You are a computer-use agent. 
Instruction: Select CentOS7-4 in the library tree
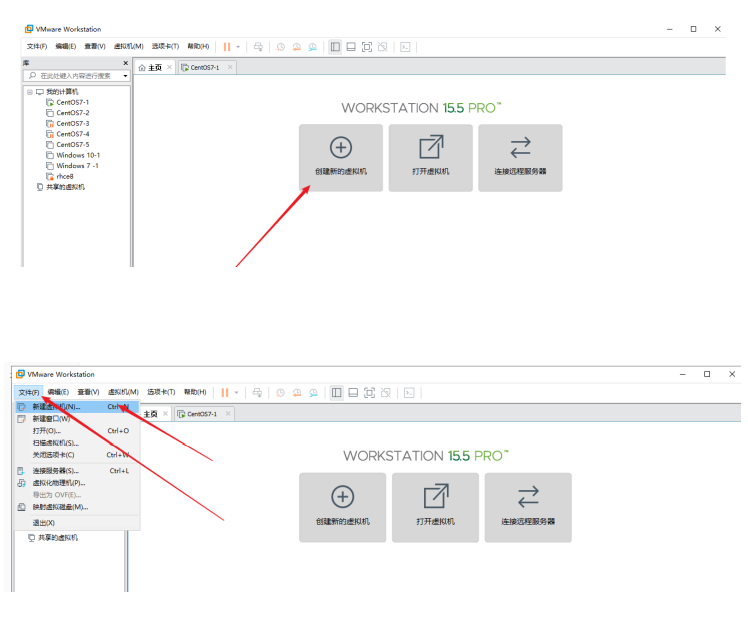[x=67, y=134]
